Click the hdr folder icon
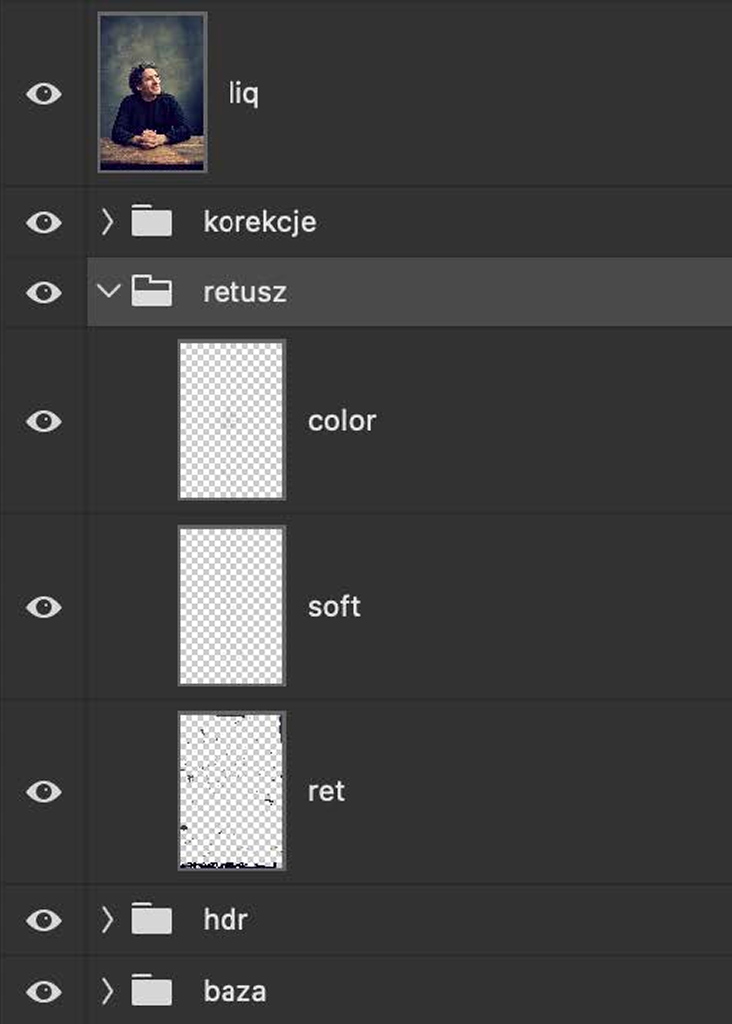732x1024 pixels. (x=151, y=920)
